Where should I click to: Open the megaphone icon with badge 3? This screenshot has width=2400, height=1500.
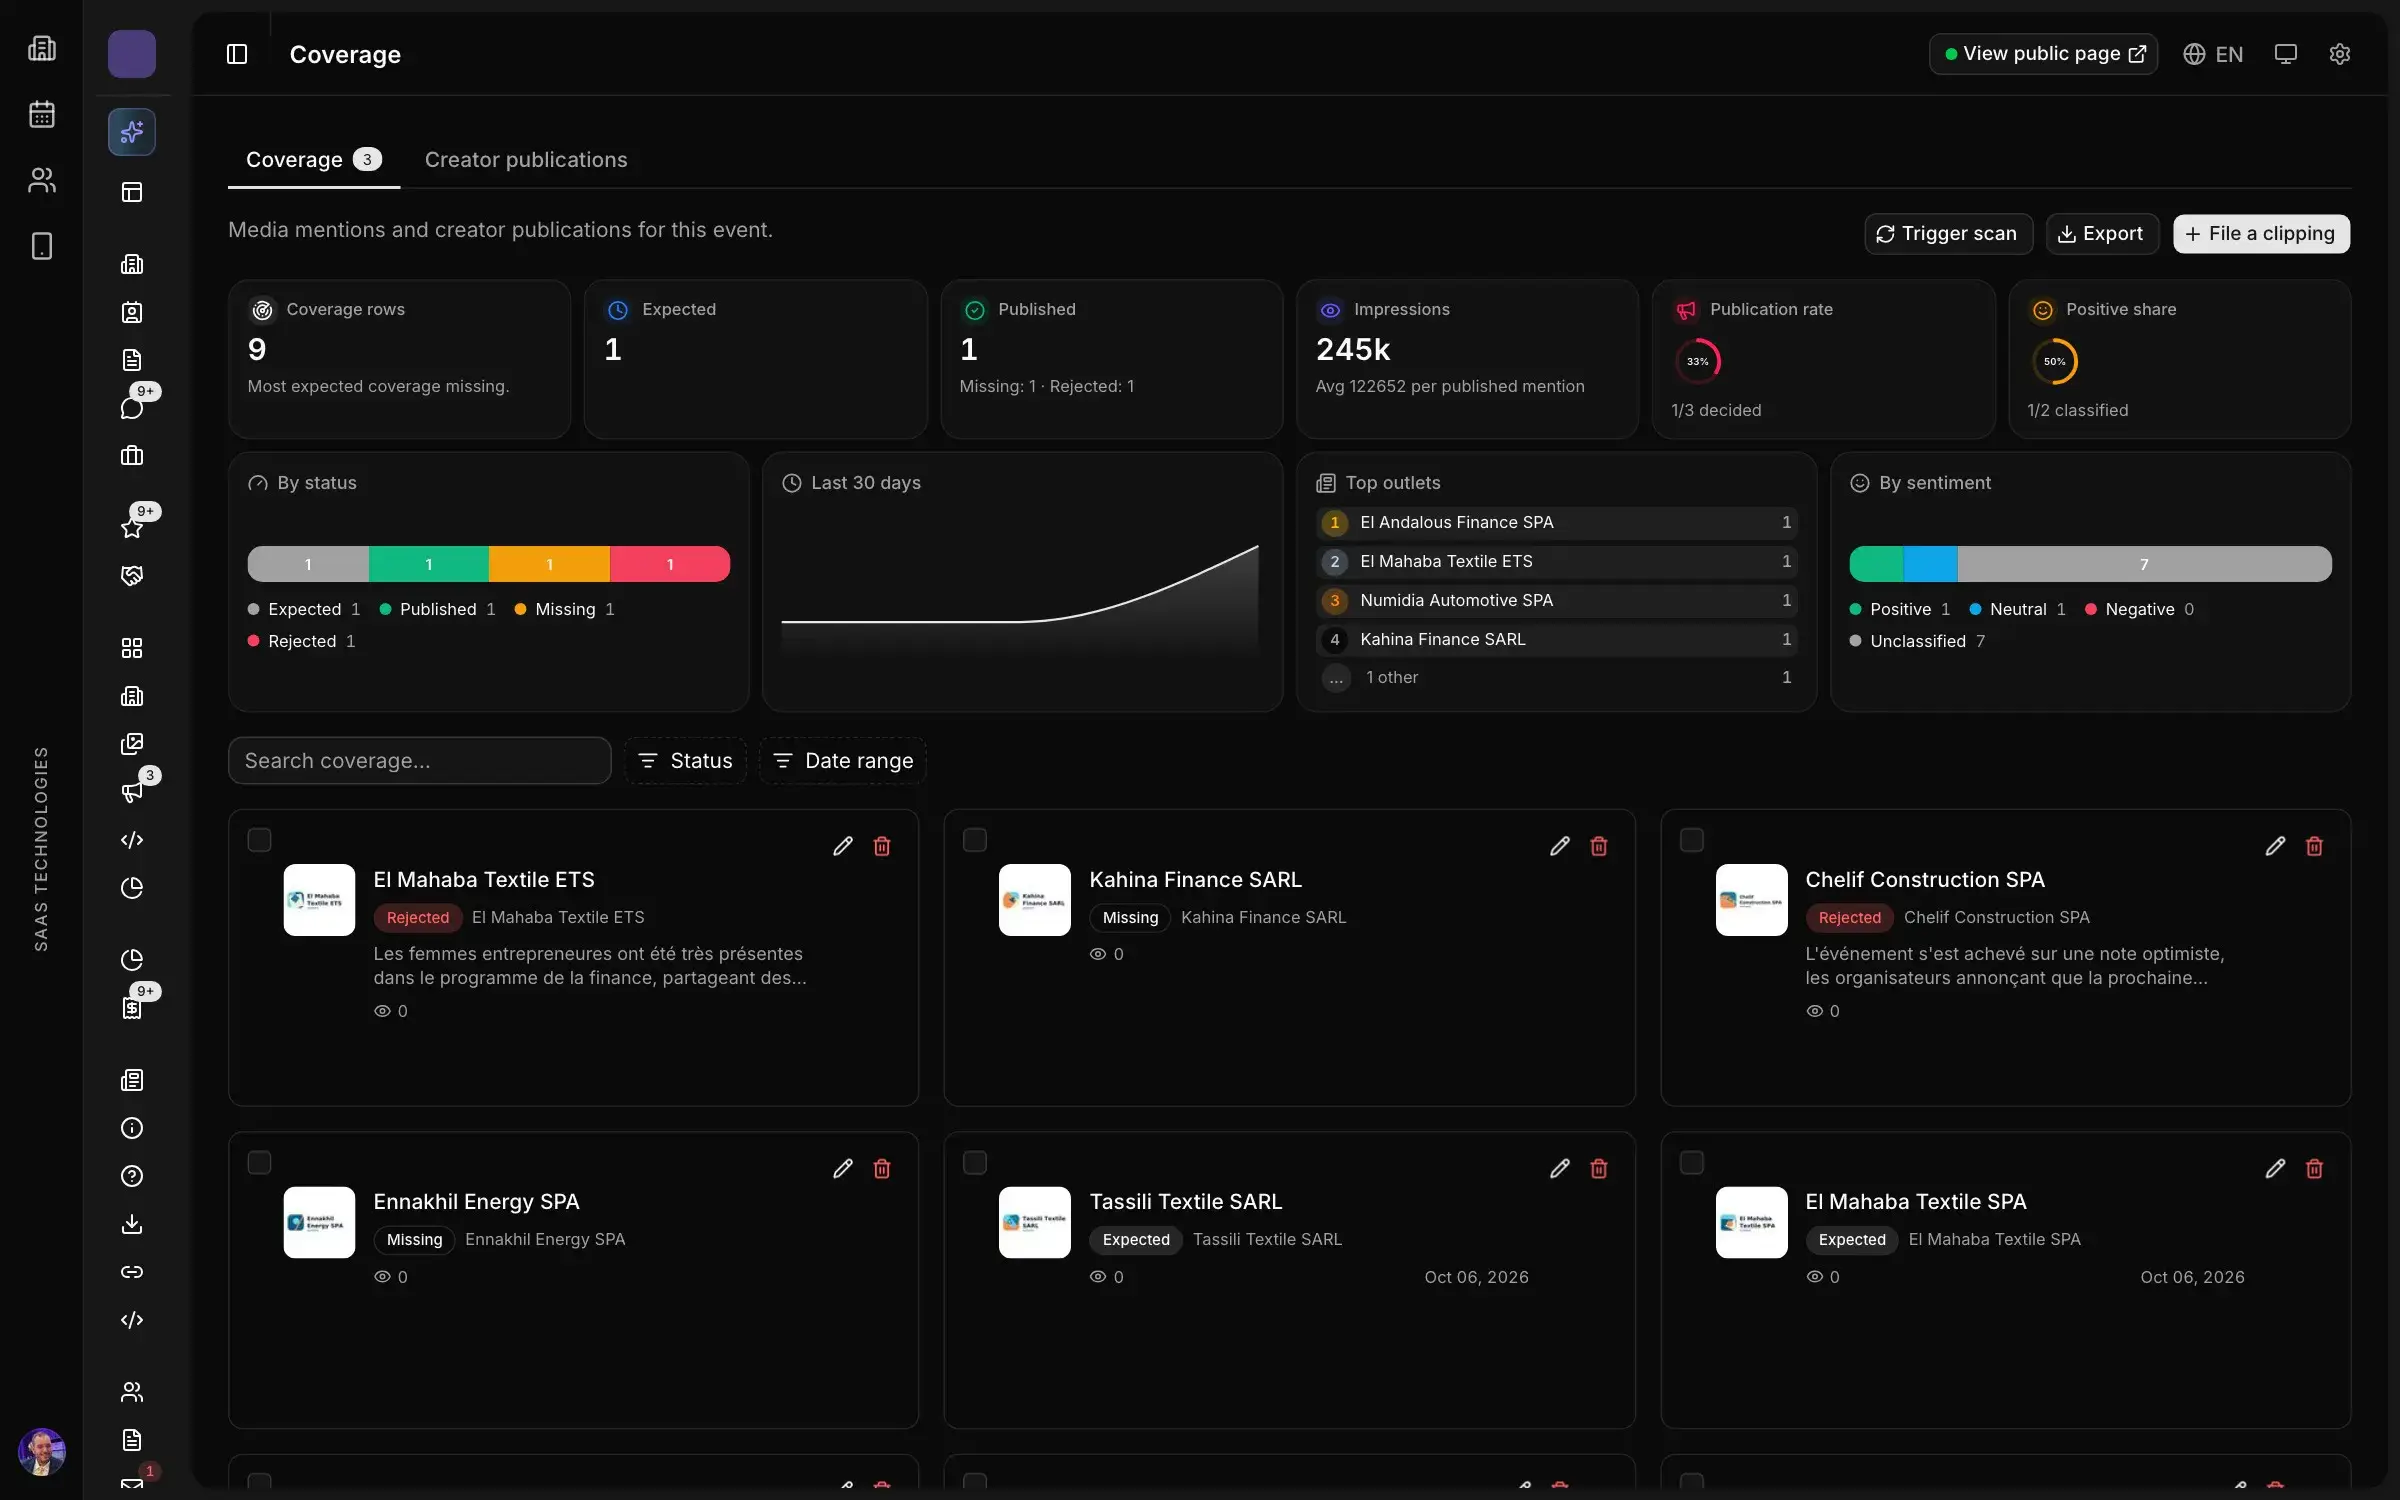[132, 792]
